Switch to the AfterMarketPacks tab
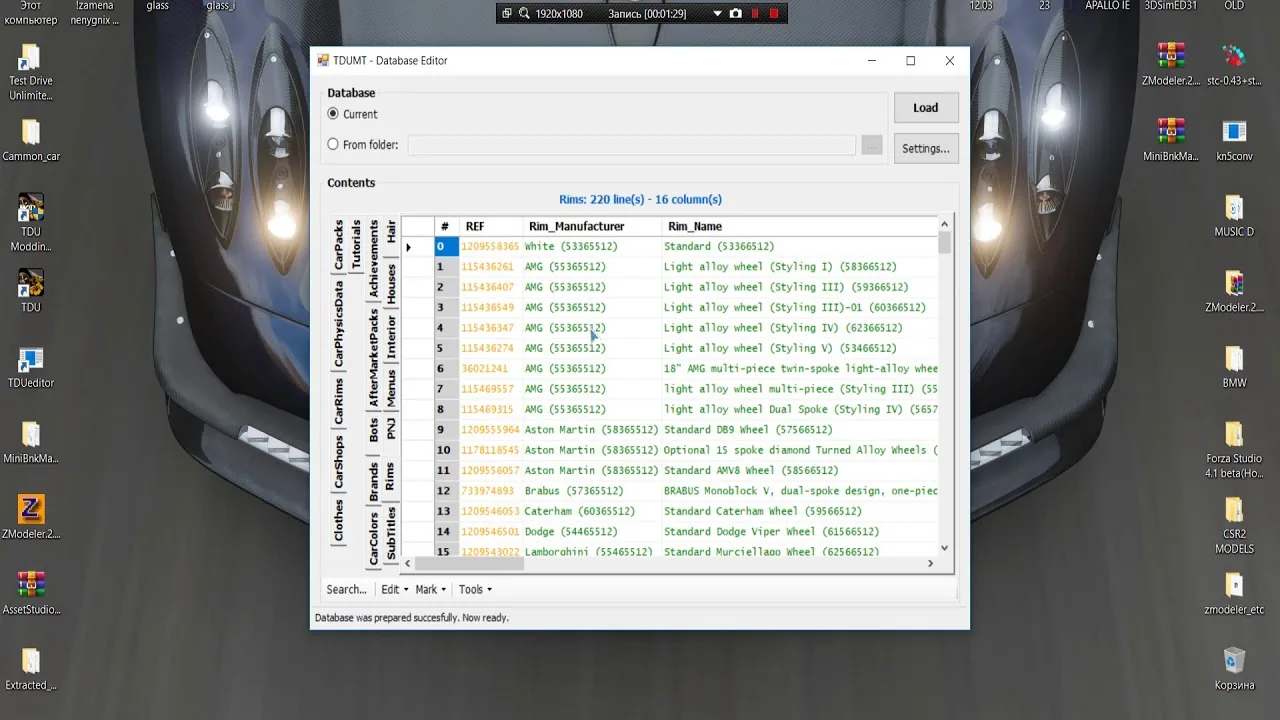Screen dimensions: 1280x720 click(x=374, y=357)
